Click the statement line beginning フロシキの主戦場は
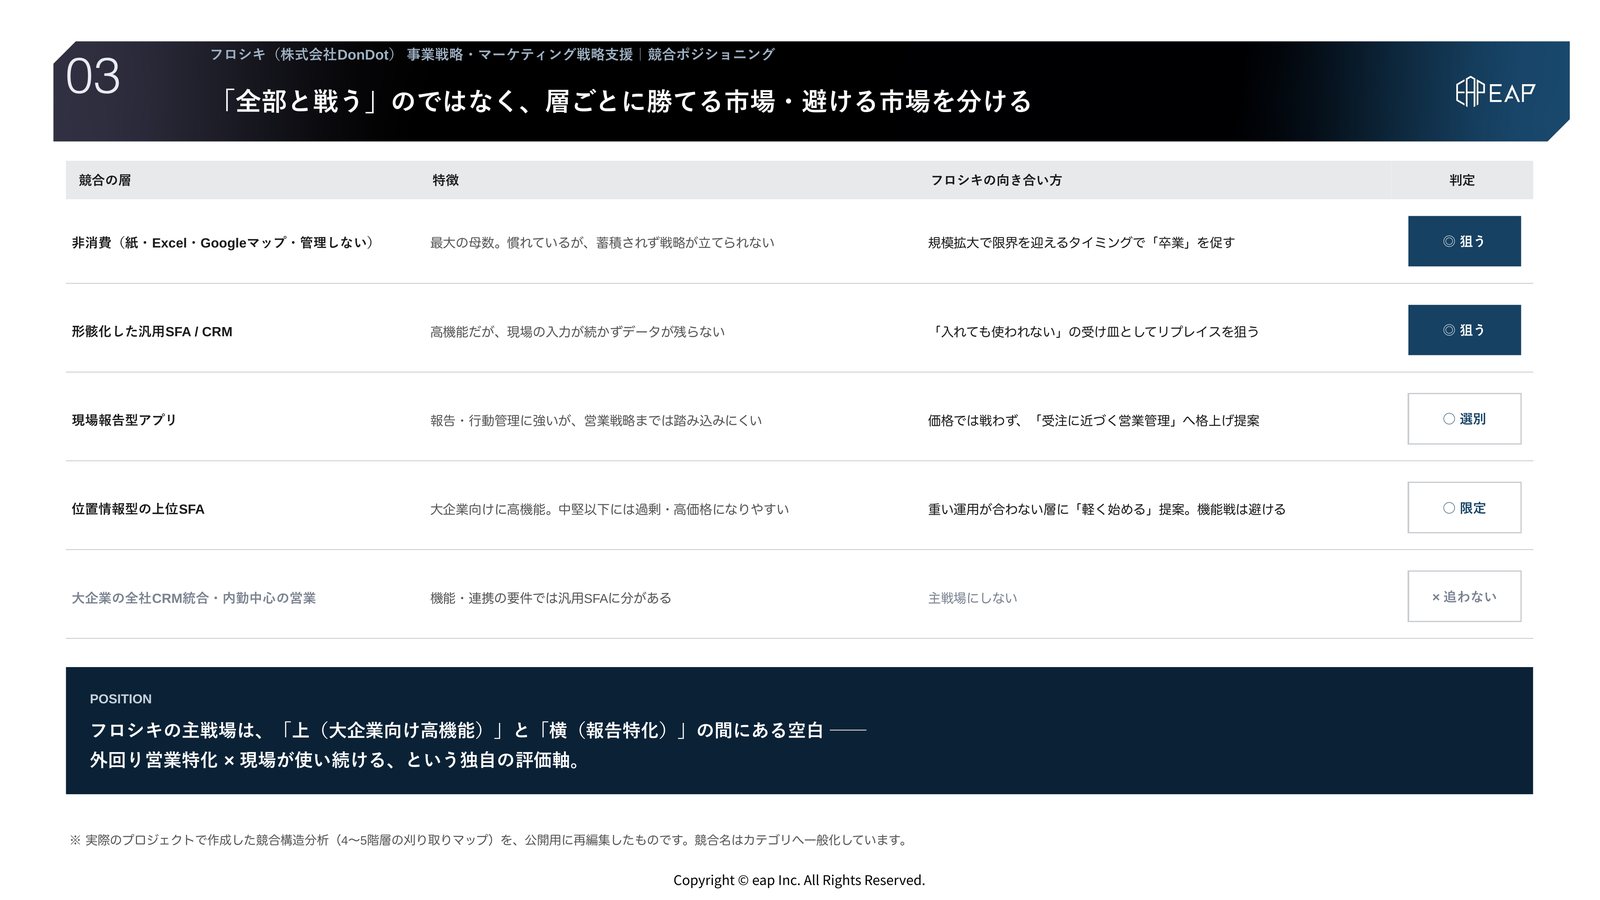Viewport: 1600px width, 900px height. (x=478, y=730)
